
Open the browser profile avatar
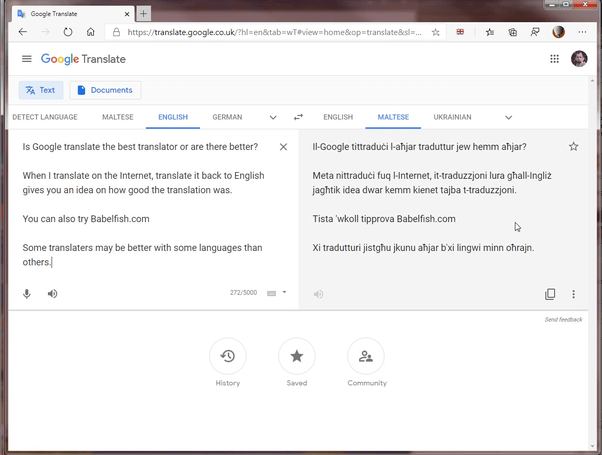coord(559,32)
